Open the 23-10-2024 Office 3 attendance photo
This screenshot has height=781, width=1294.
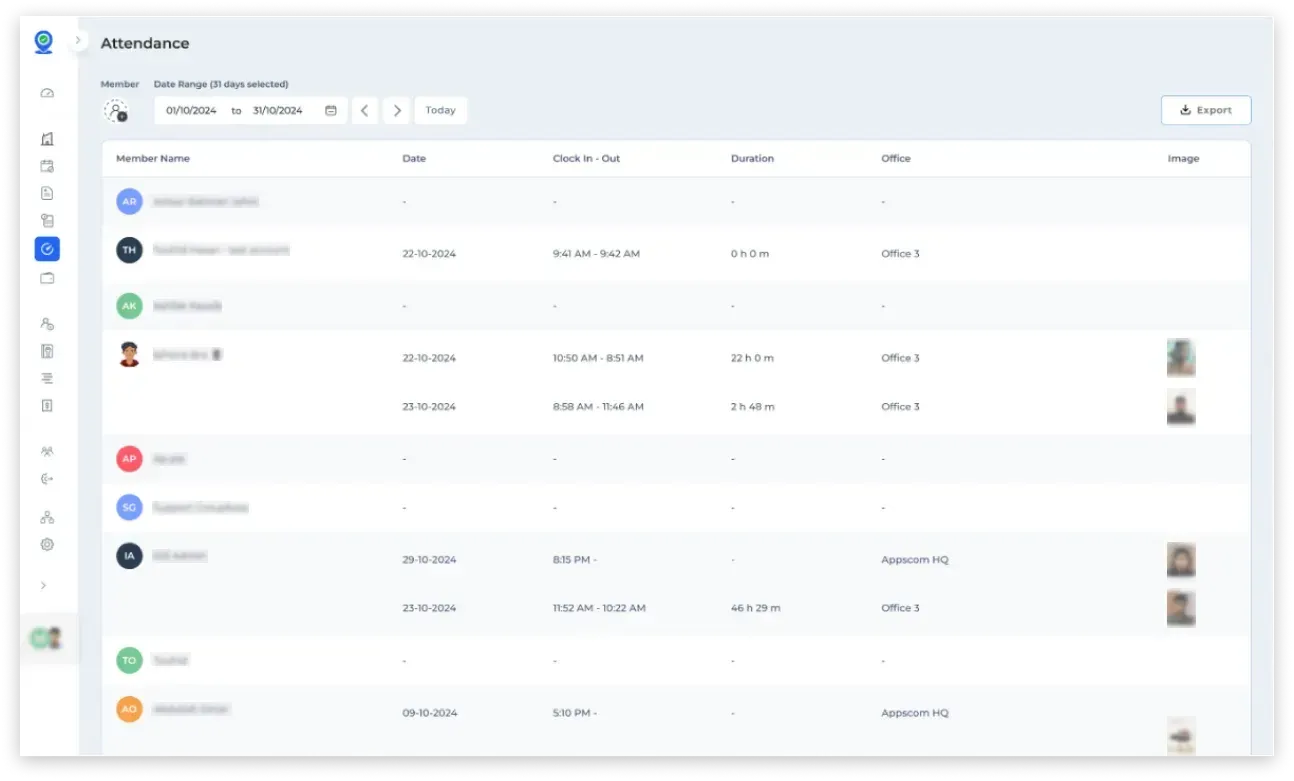pyautogui.click(x=1181, y=407)
